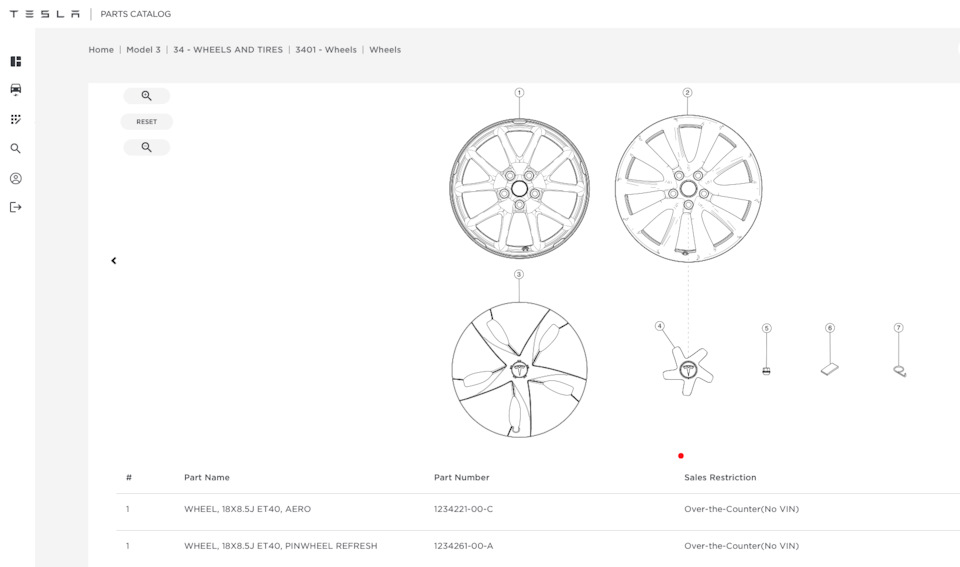Select callout number 1 on diagram
This screenshot has width=960, height=567.
click(x=519, y=92)
